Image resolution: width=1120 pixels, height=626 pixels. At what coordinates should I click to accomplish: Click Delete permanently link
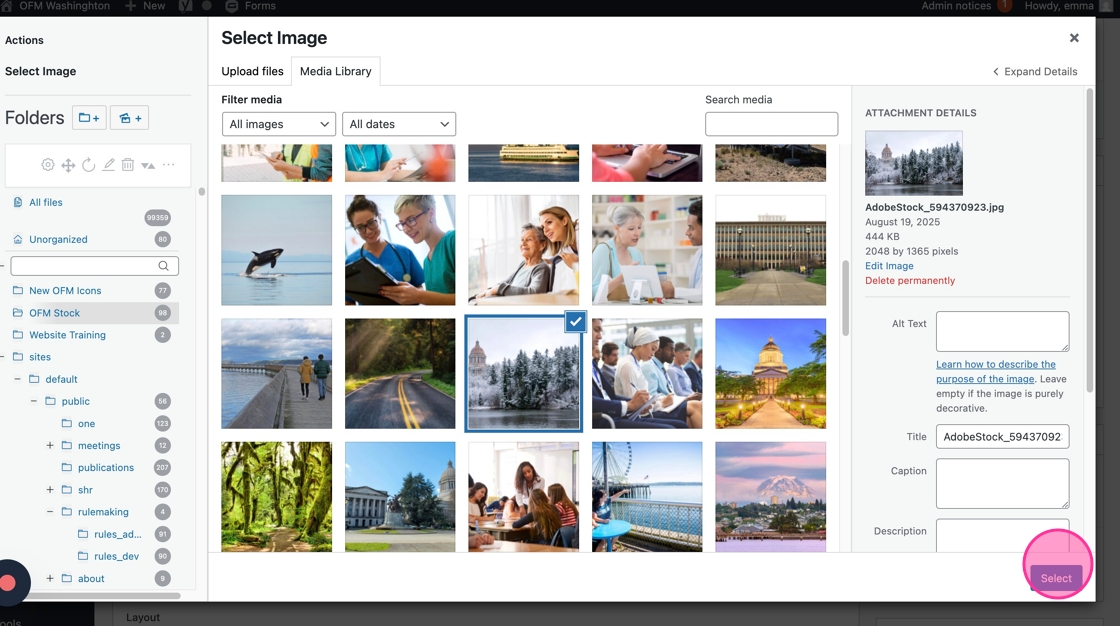(910, 280)
